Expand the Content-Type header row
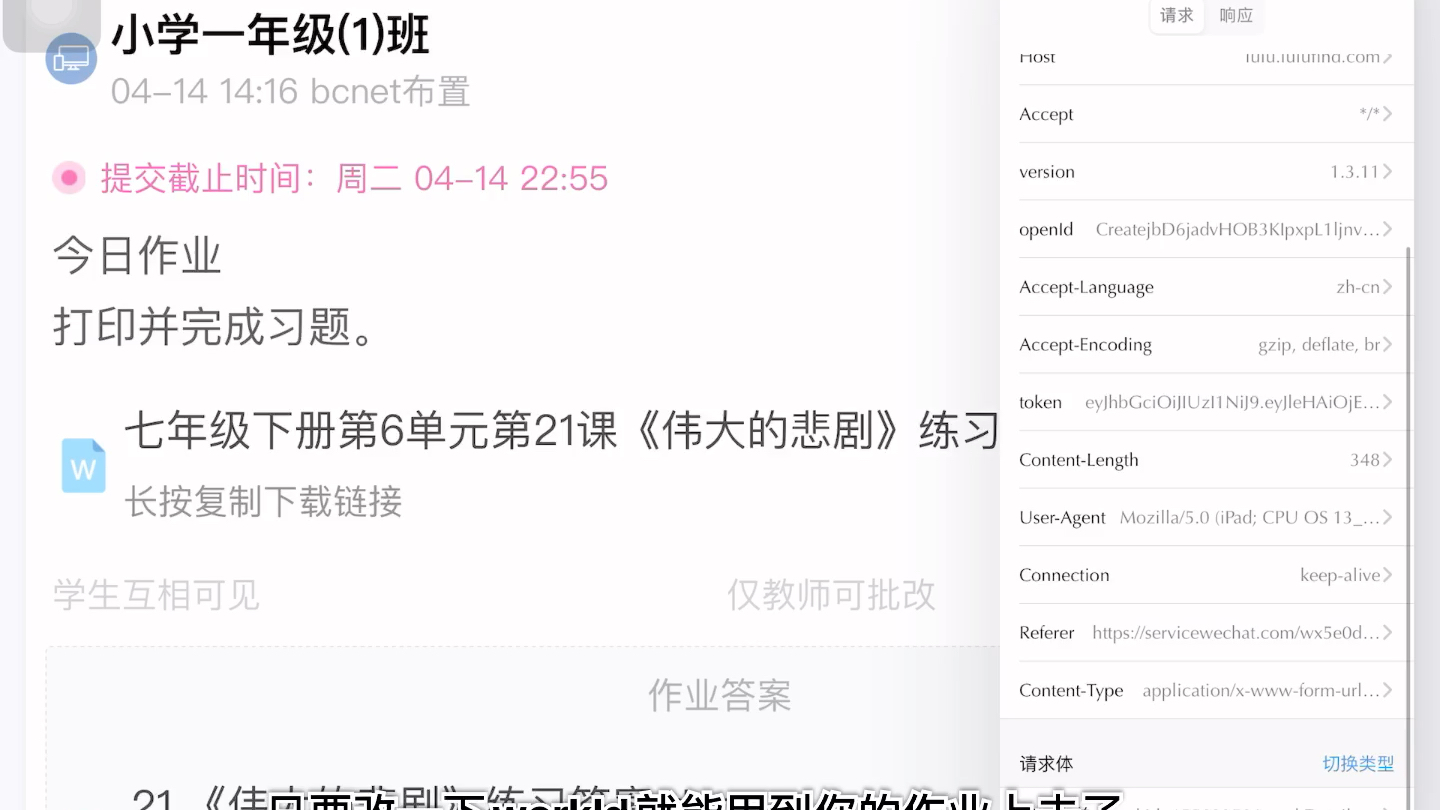 1206,691
